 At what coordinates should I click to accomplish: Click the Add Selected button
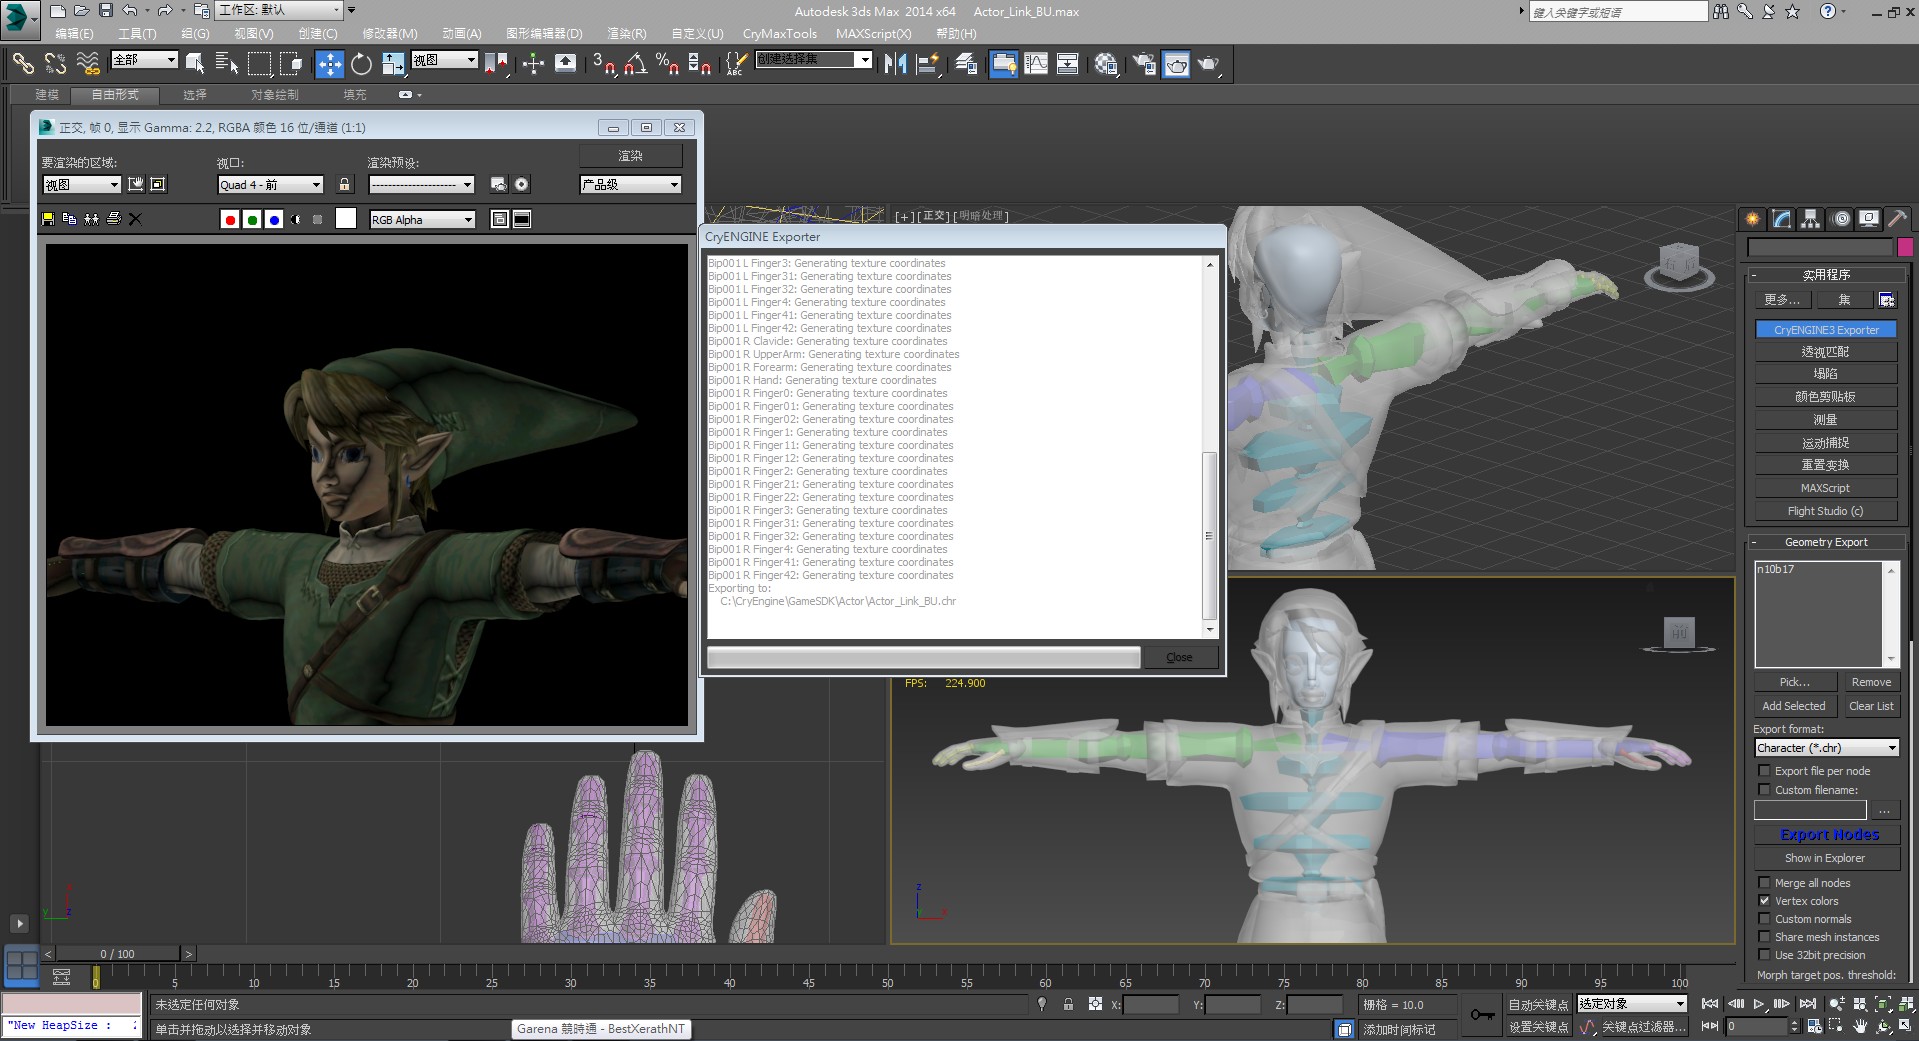(x=1793, y=706)
